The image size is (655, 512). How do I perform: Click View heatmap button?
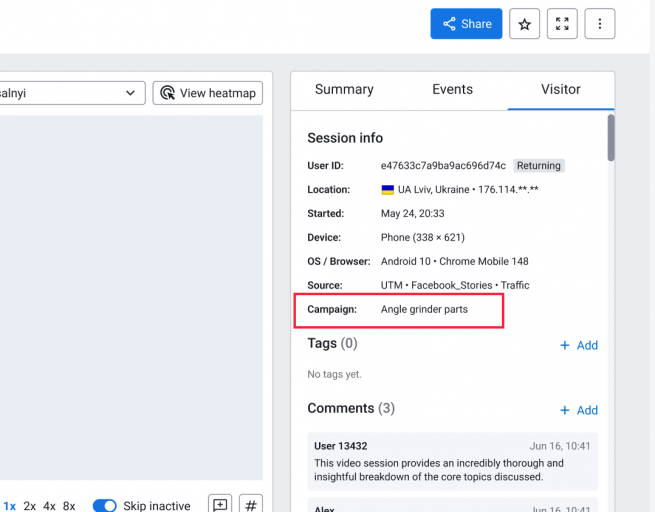(x=208, y=93)
